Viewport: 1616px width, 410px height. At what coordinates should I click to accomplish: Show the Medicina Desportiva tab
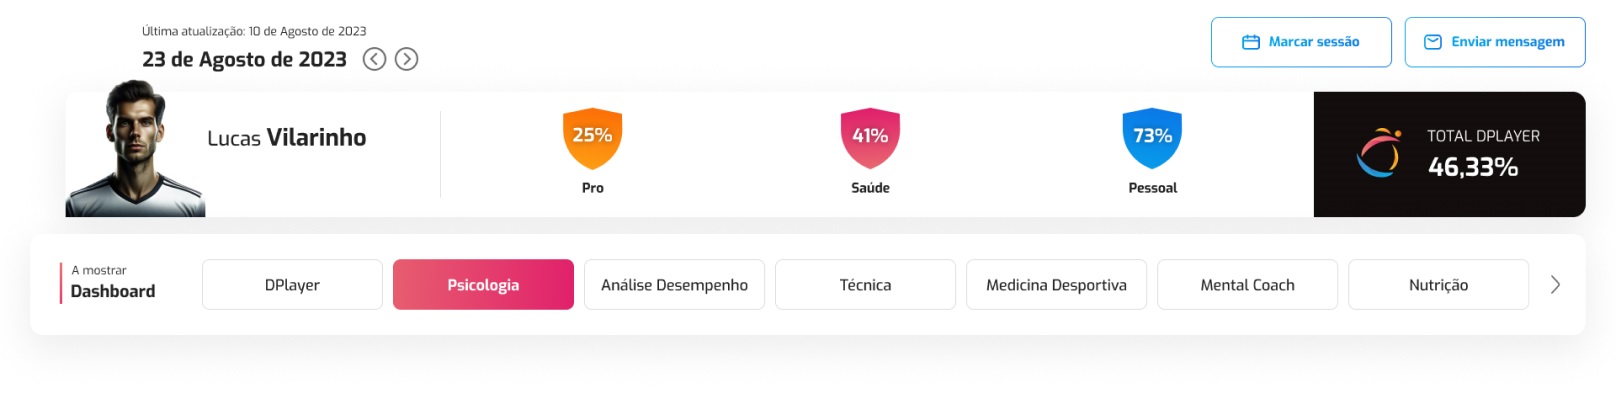(x=1056, y=285)
